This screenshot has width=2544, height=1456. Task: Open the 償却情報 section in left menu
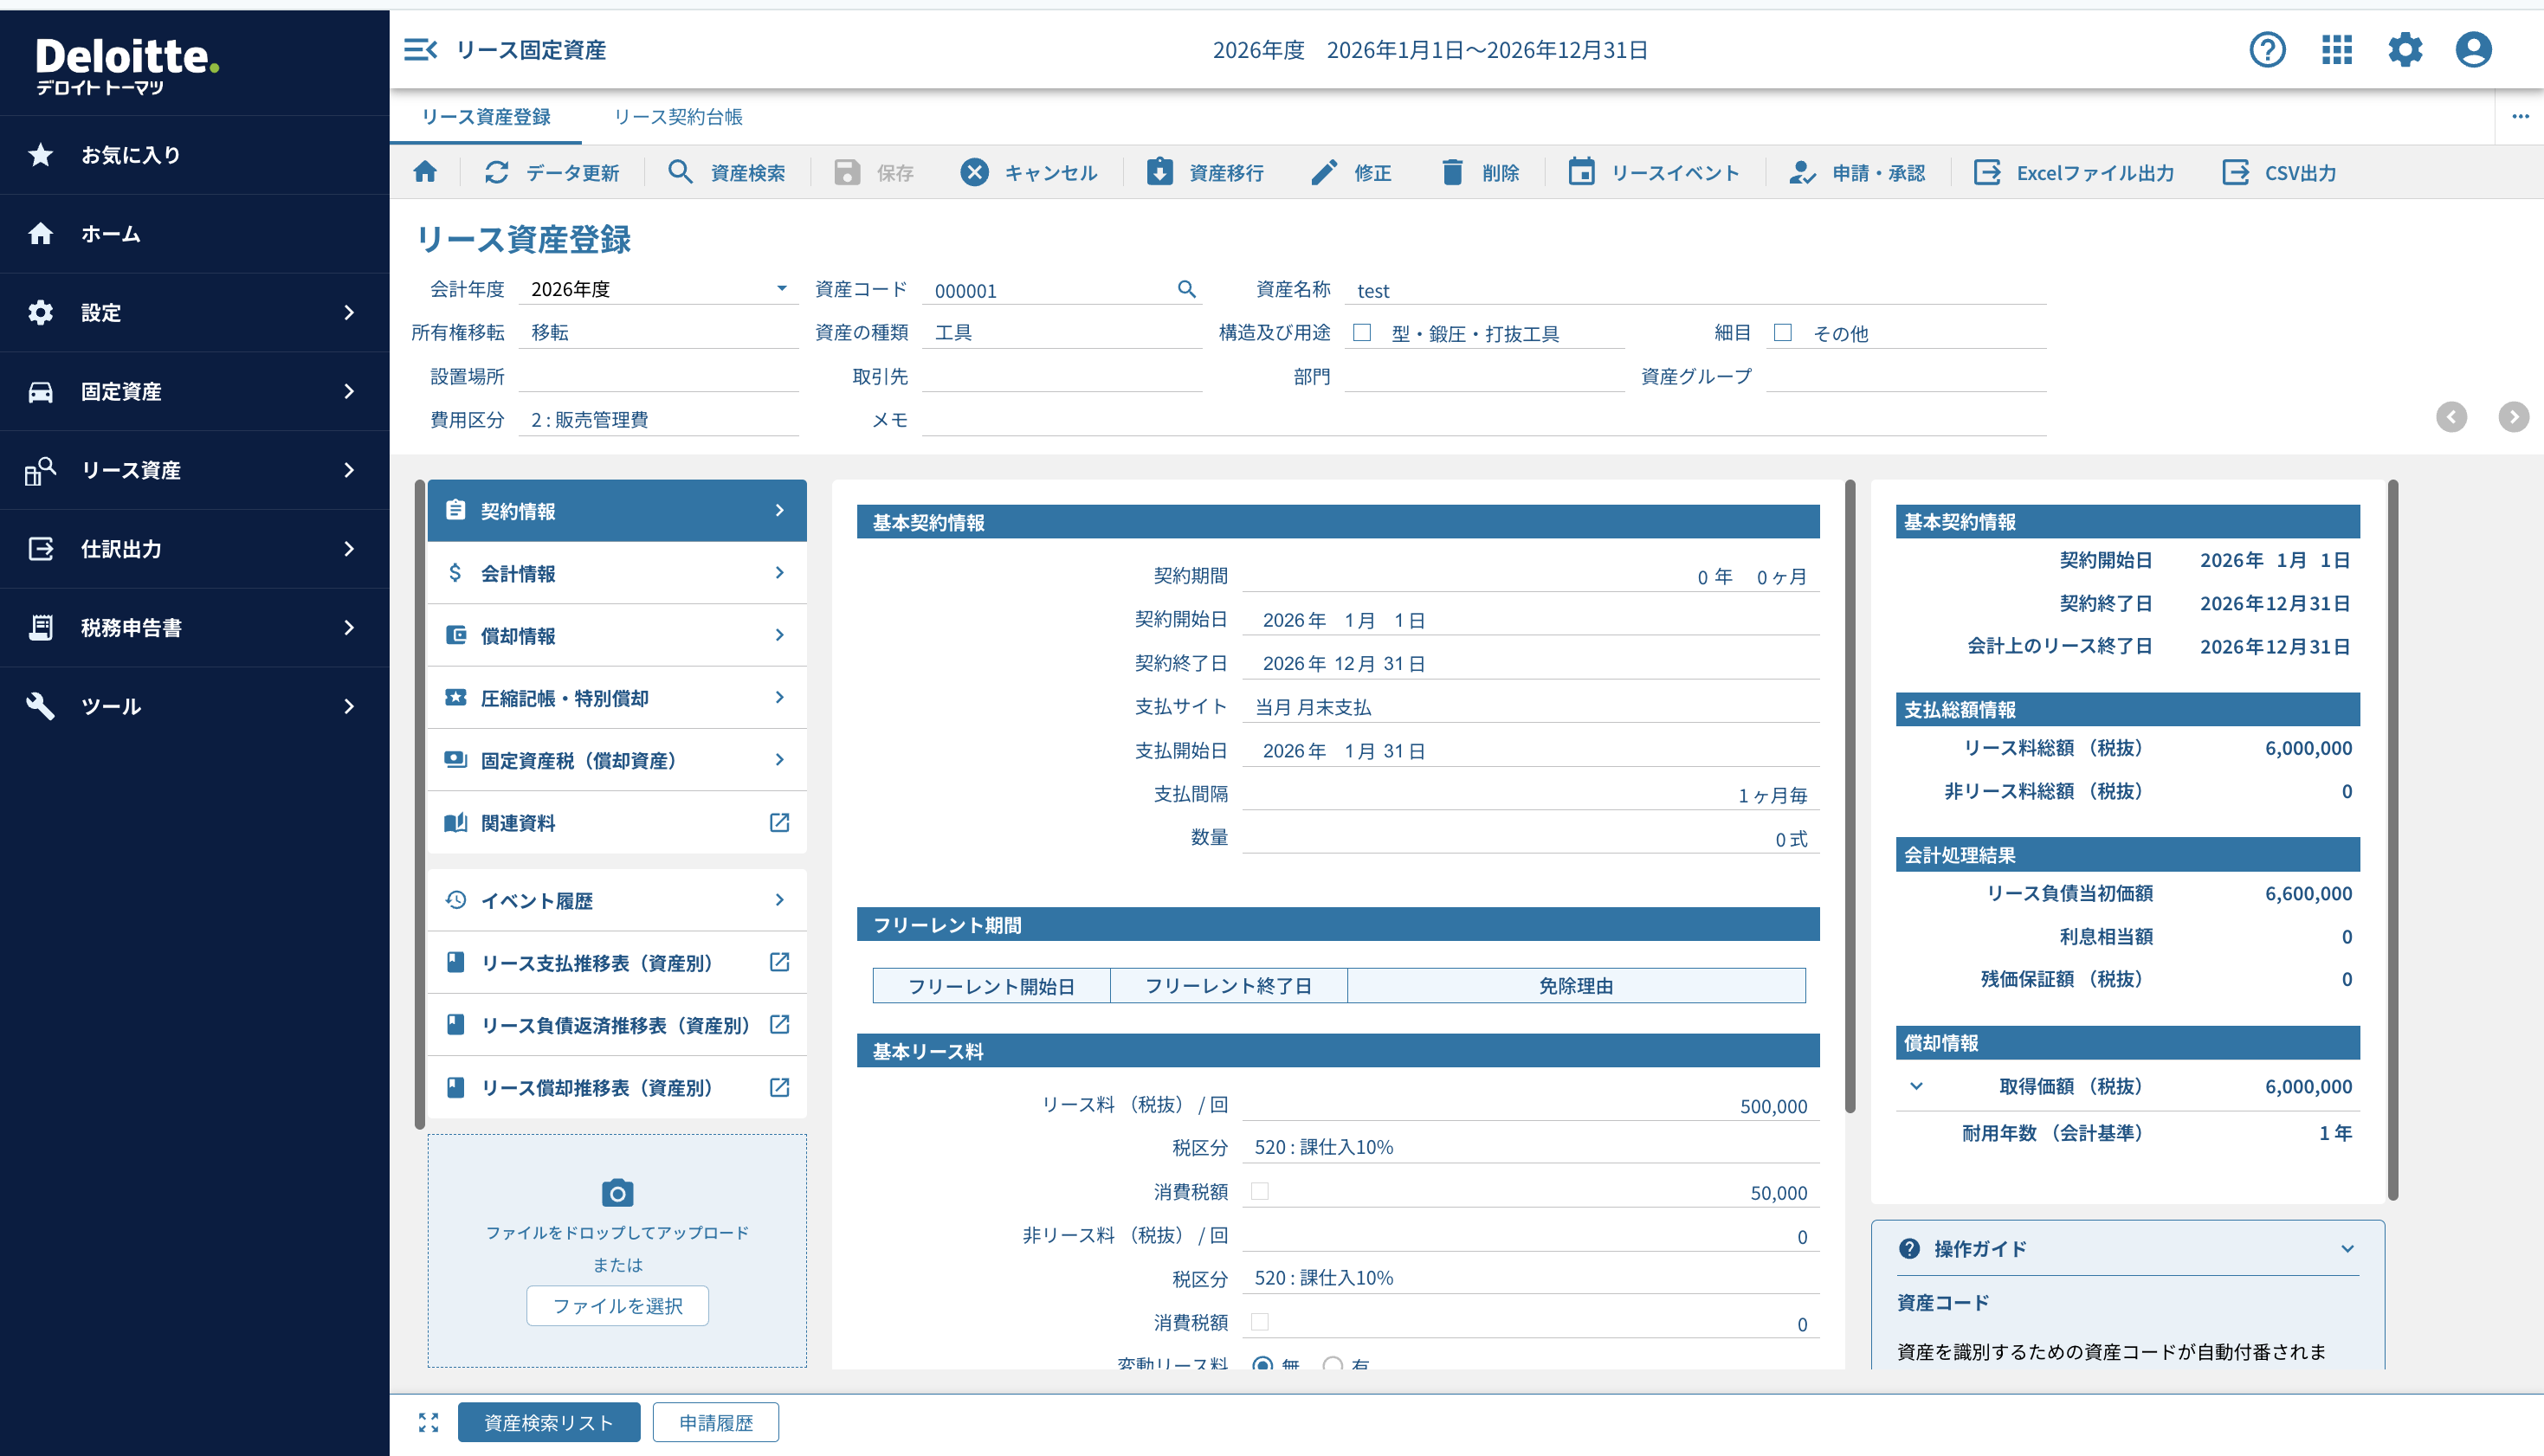tap(617, 635)
